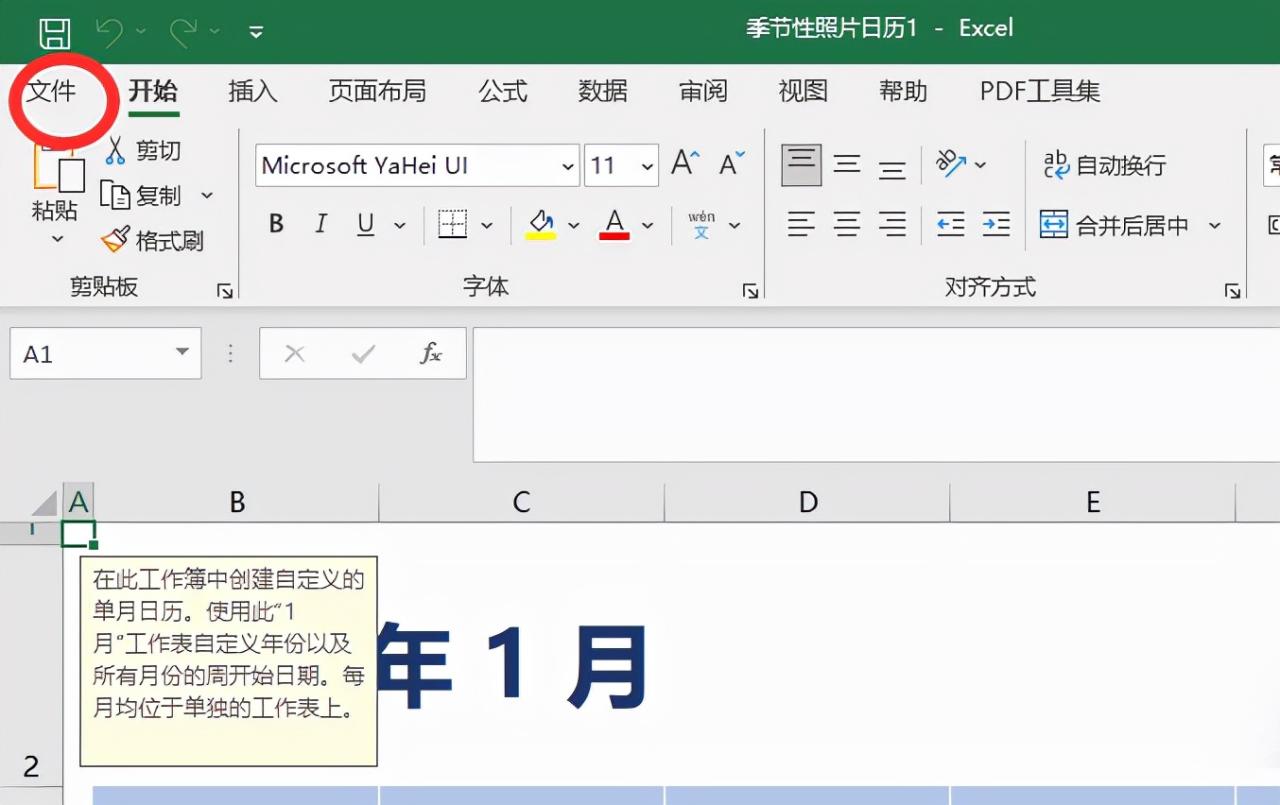The image size is (1280, 805).
Task: Switch to the 开始 tab
Action: pyautogui.click(x=153, y=91)
